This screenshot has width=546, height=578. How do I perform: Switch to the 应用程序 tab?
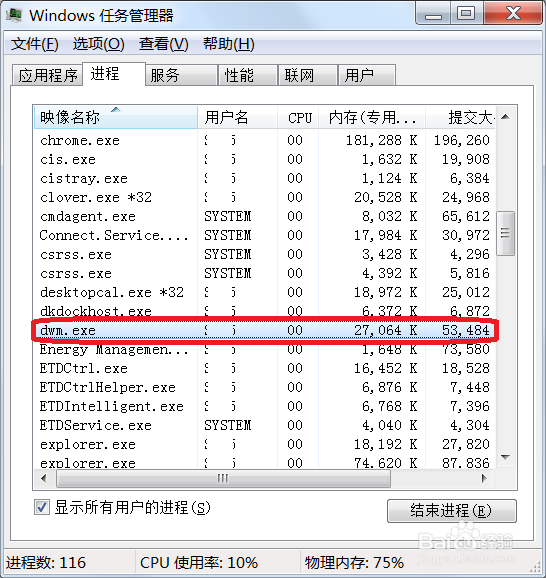[47, 75]
